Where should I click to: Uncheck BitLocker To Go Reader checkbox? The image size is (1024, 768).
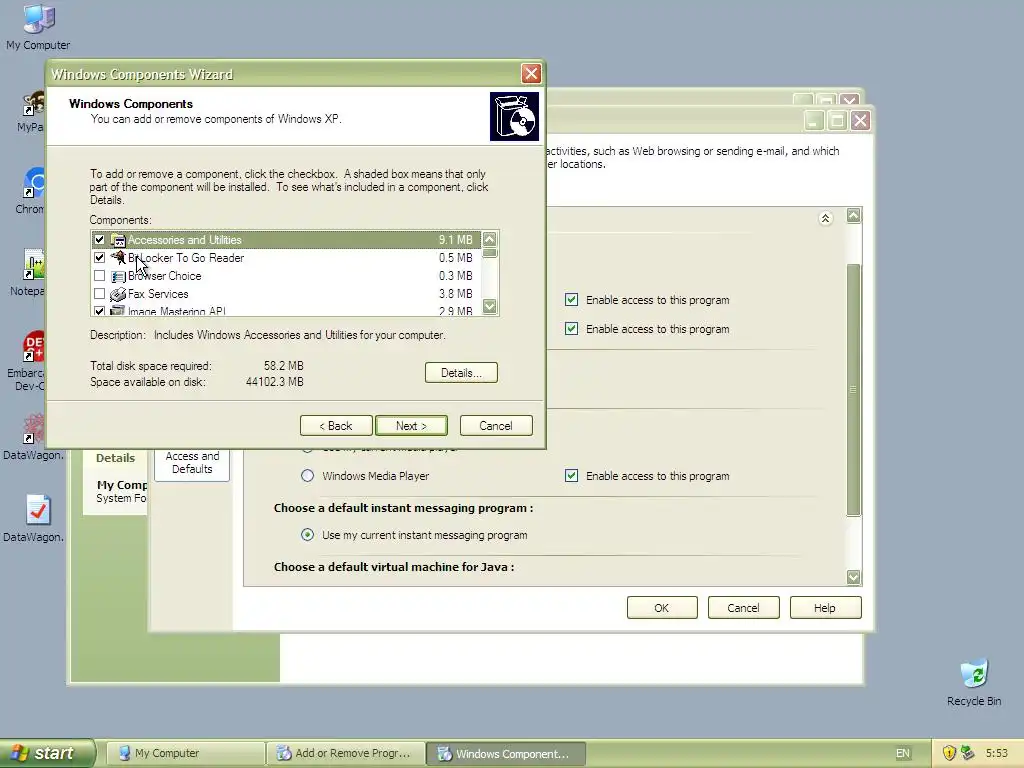99,258
